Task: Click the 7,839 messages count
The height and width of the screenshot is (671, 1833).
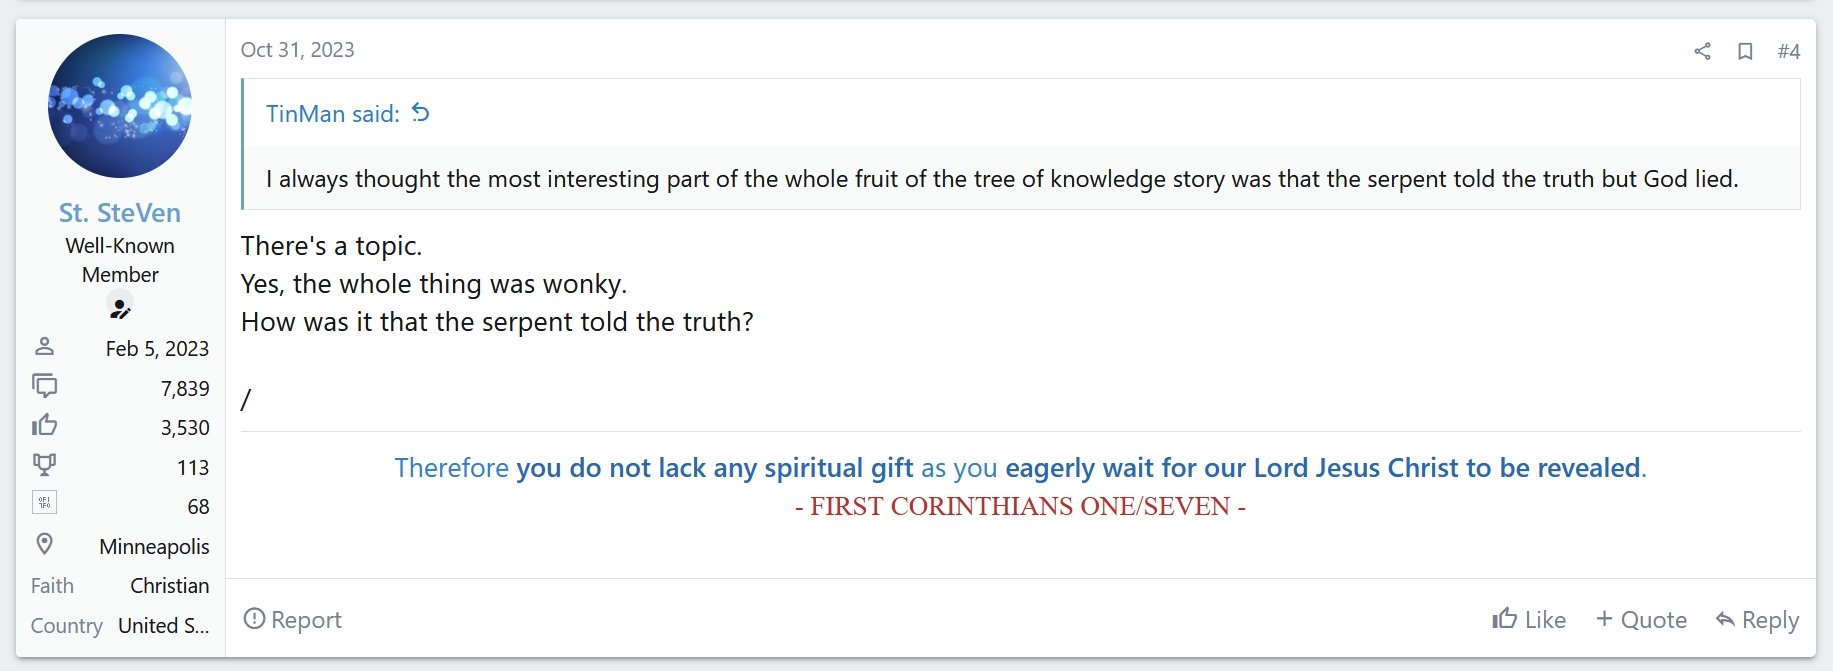Action: point(185,389)
